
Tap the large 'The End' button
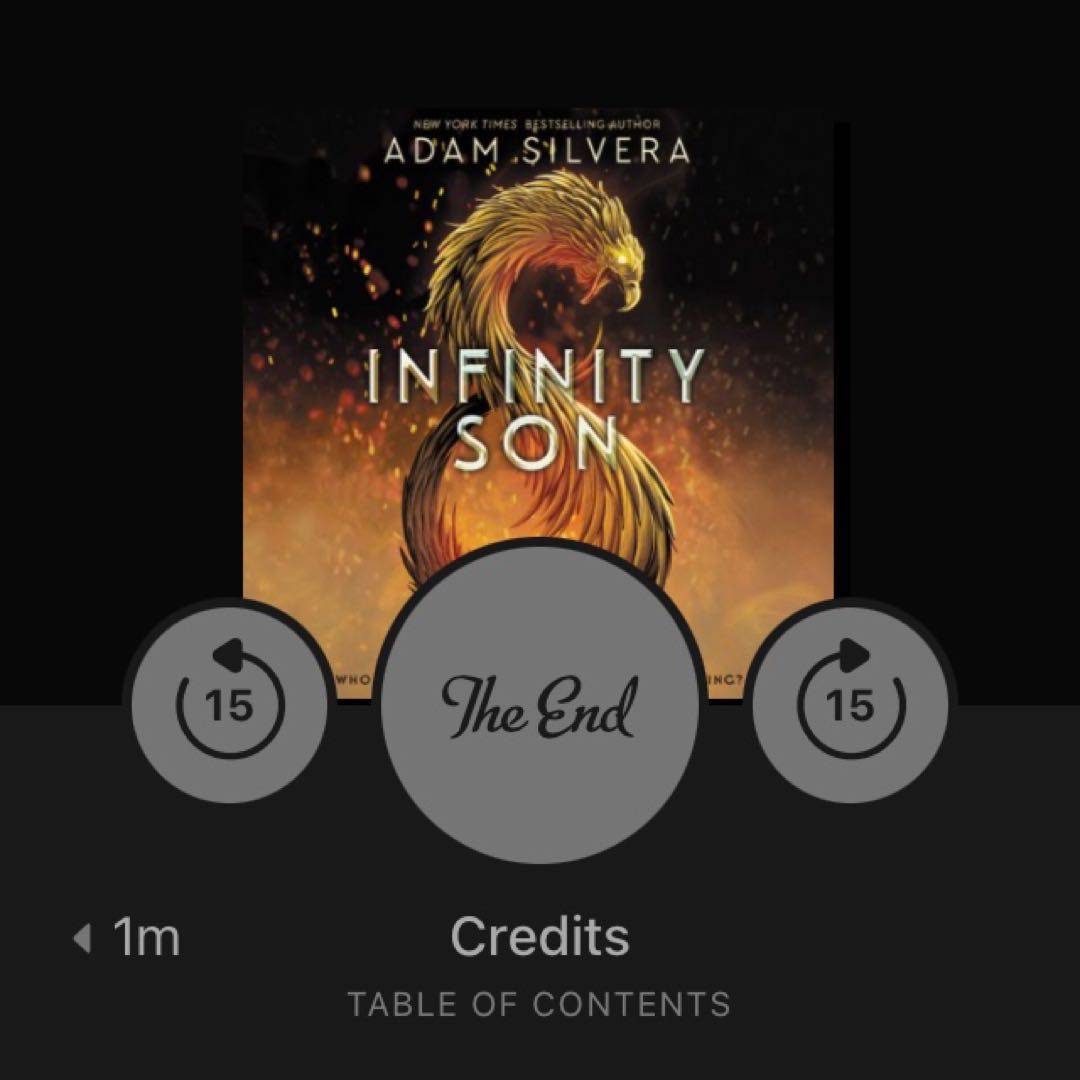(x=540, y=705)
